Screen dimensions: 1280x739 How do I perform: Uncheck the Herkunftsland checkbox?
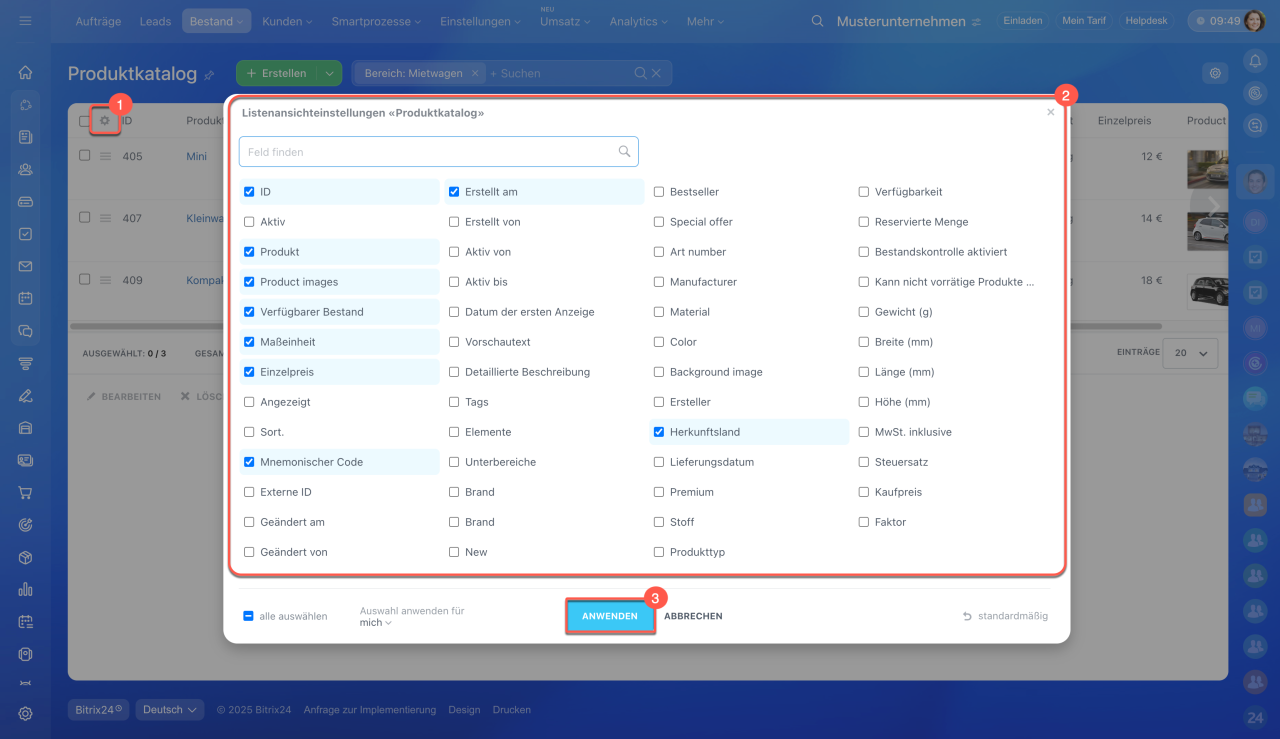(x=659, y=432)
